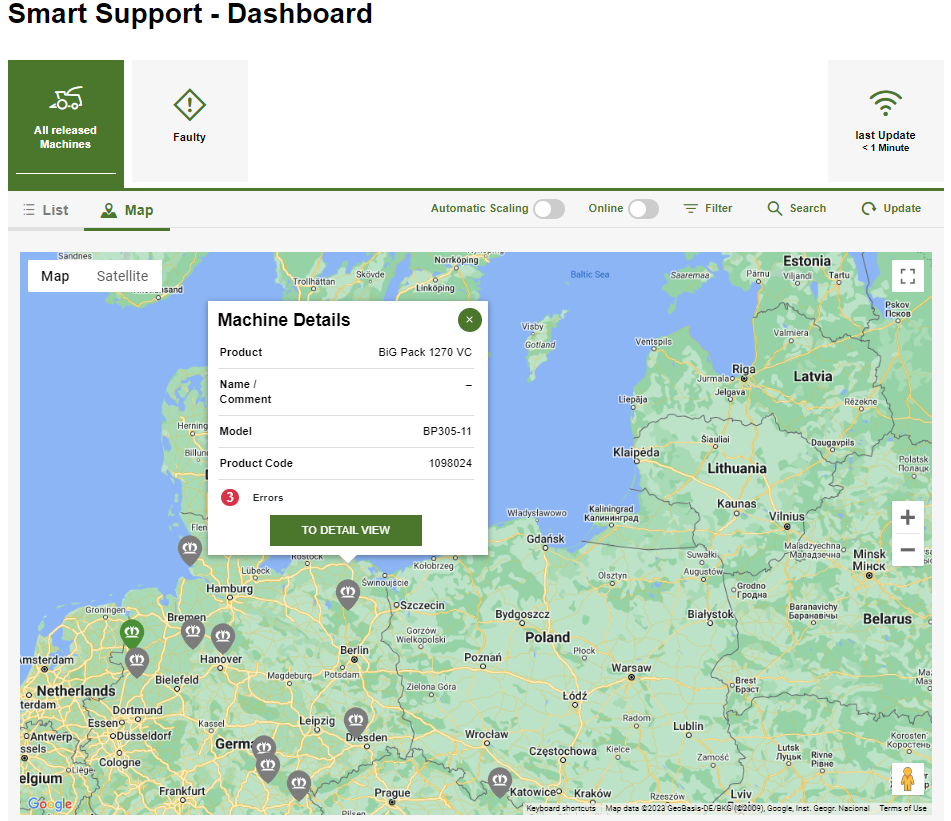Screen dimensions: 951x821
Task: Switch to the List tab
Action: pos(46,210)
